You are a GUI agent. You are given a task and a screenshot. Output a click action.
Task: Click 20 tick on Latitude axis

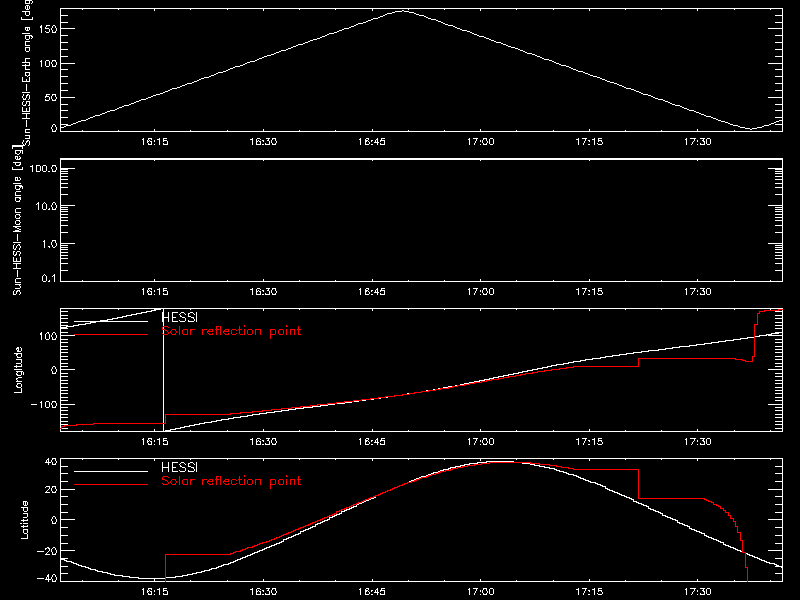tap(52, 490)
